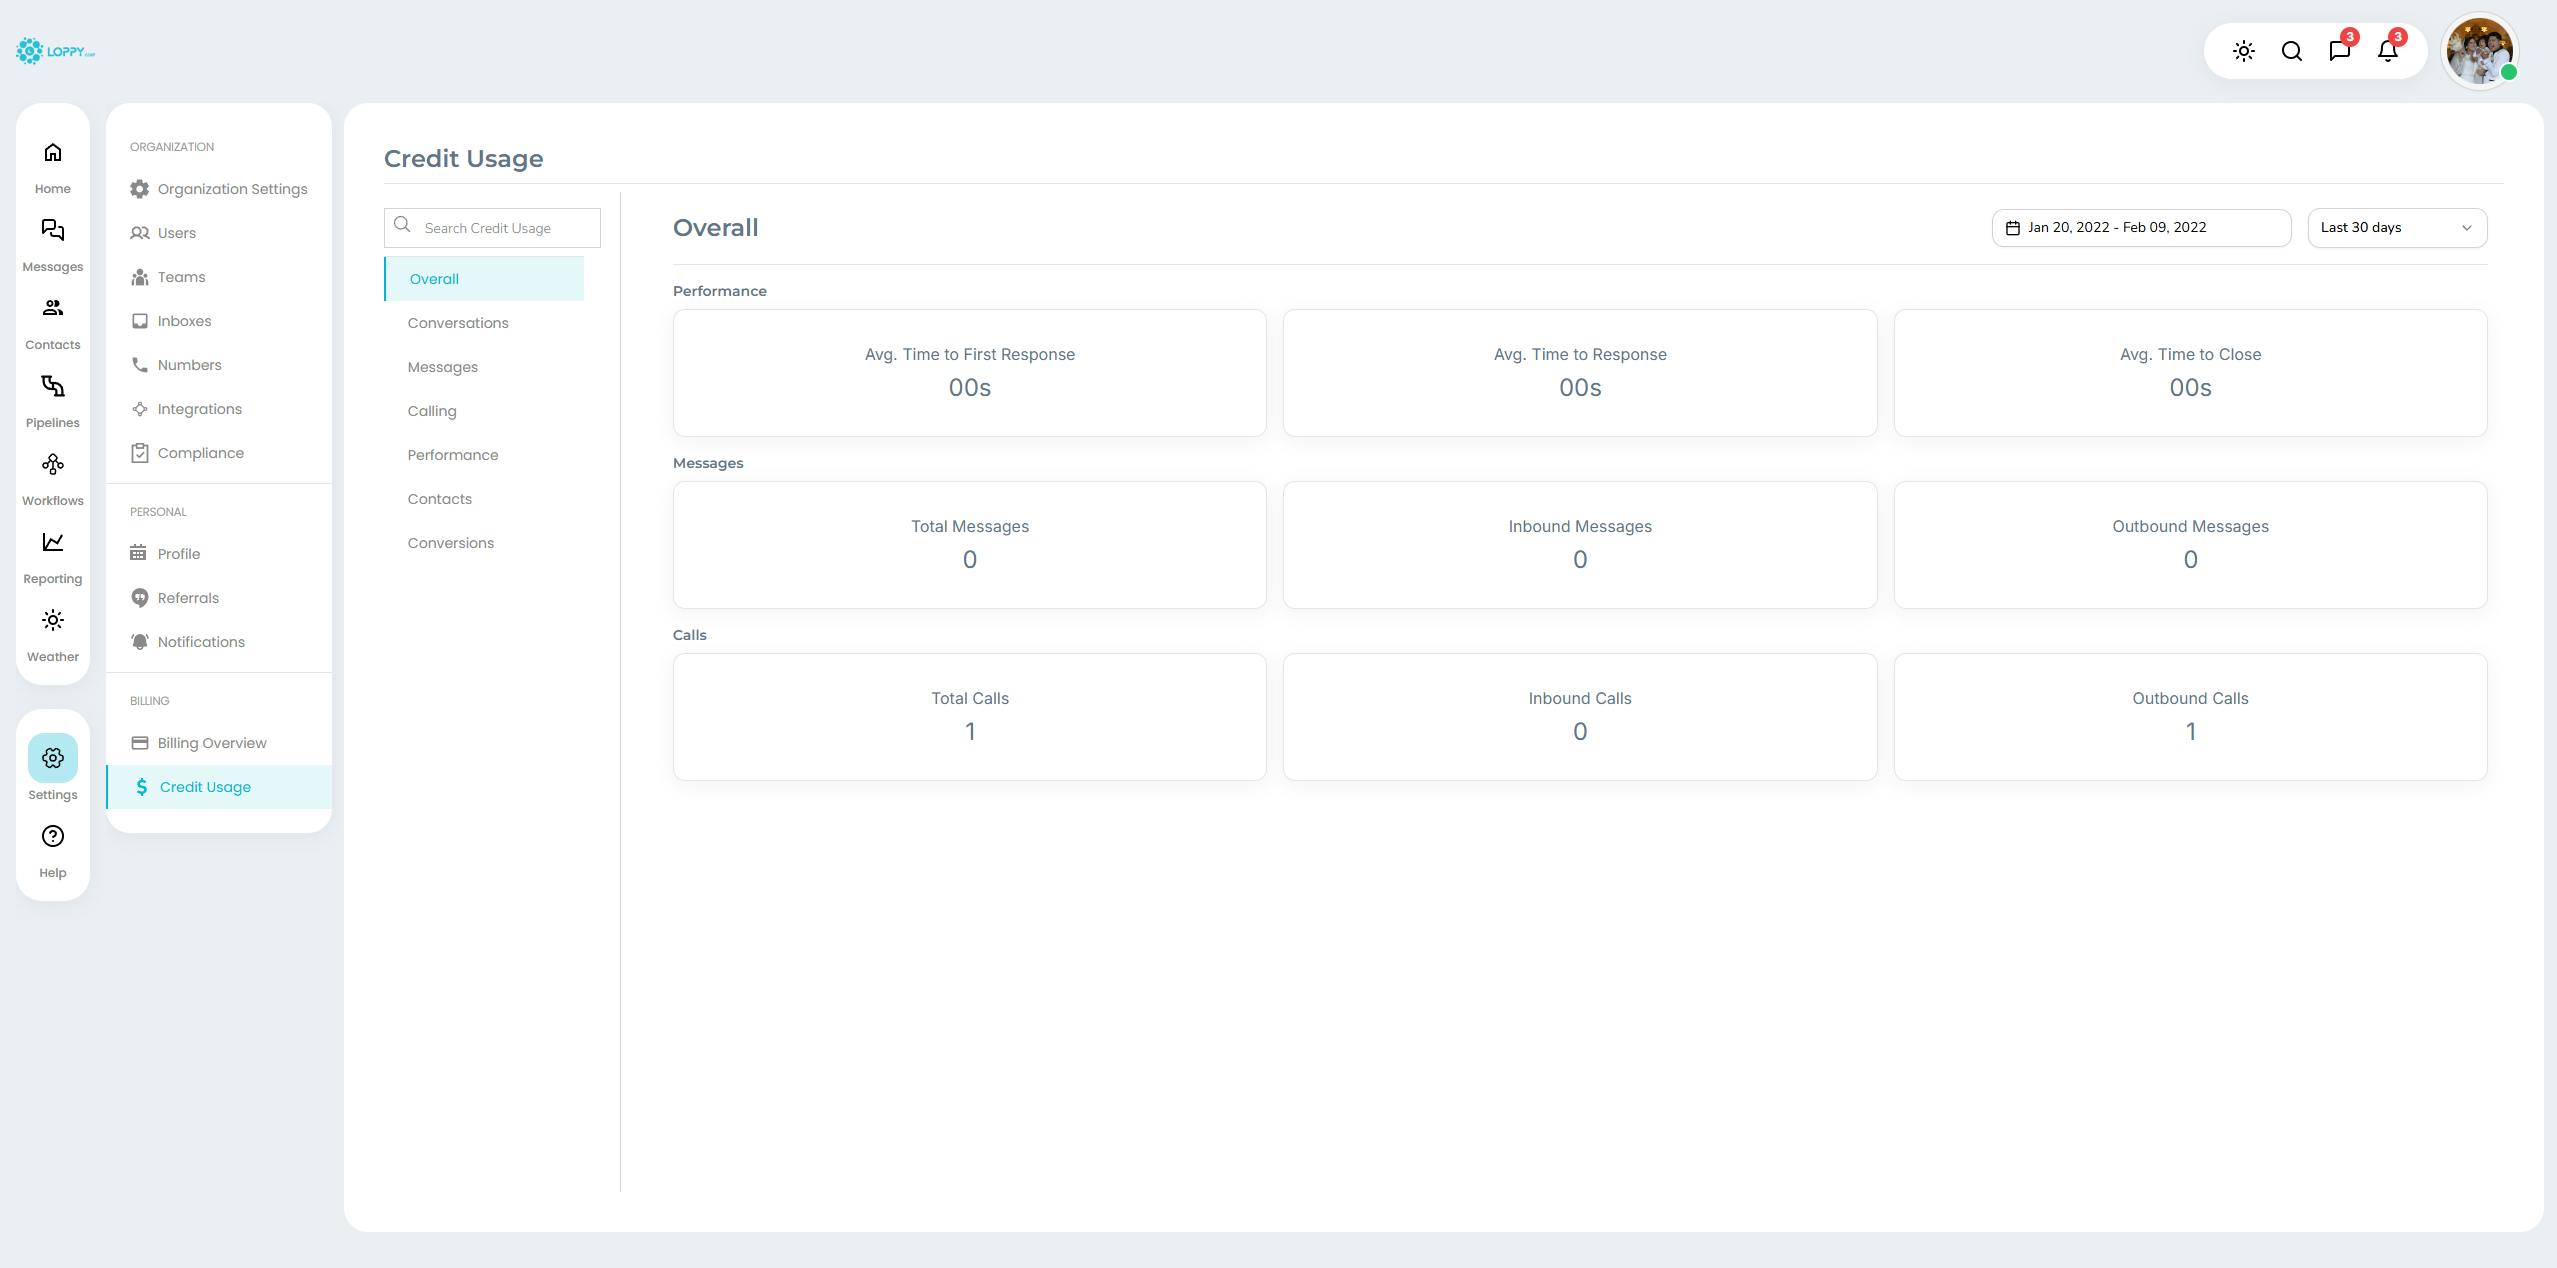Click the Loppy logo
The image size is (2557, 1268).
pyautogui.click(x=55, y=51)
